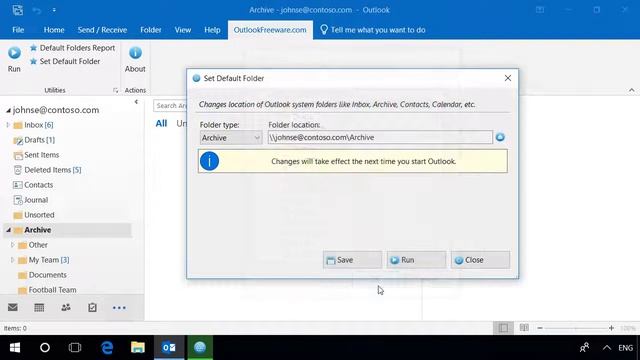The height and width of the screenshot is (360, 640).
Task: Select the OutlookFreeware.com tab
Action: pos(270,30)
